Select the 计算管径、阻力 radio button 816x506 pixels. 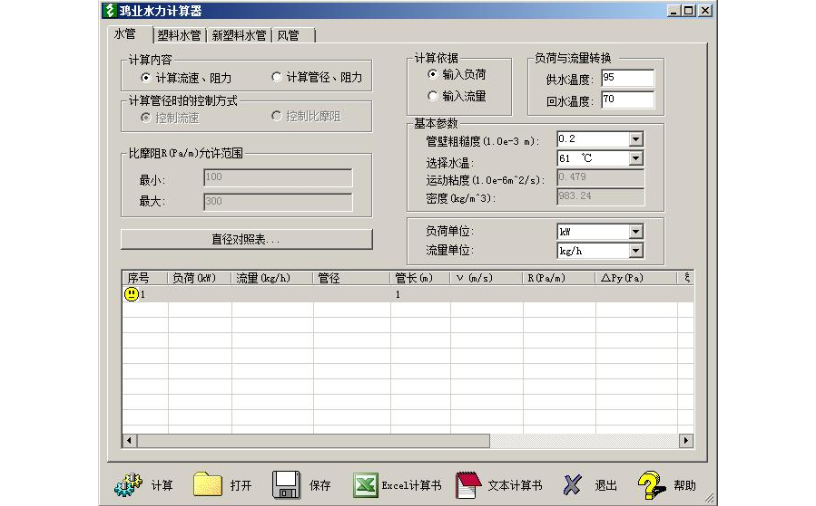tap(277, 77)
